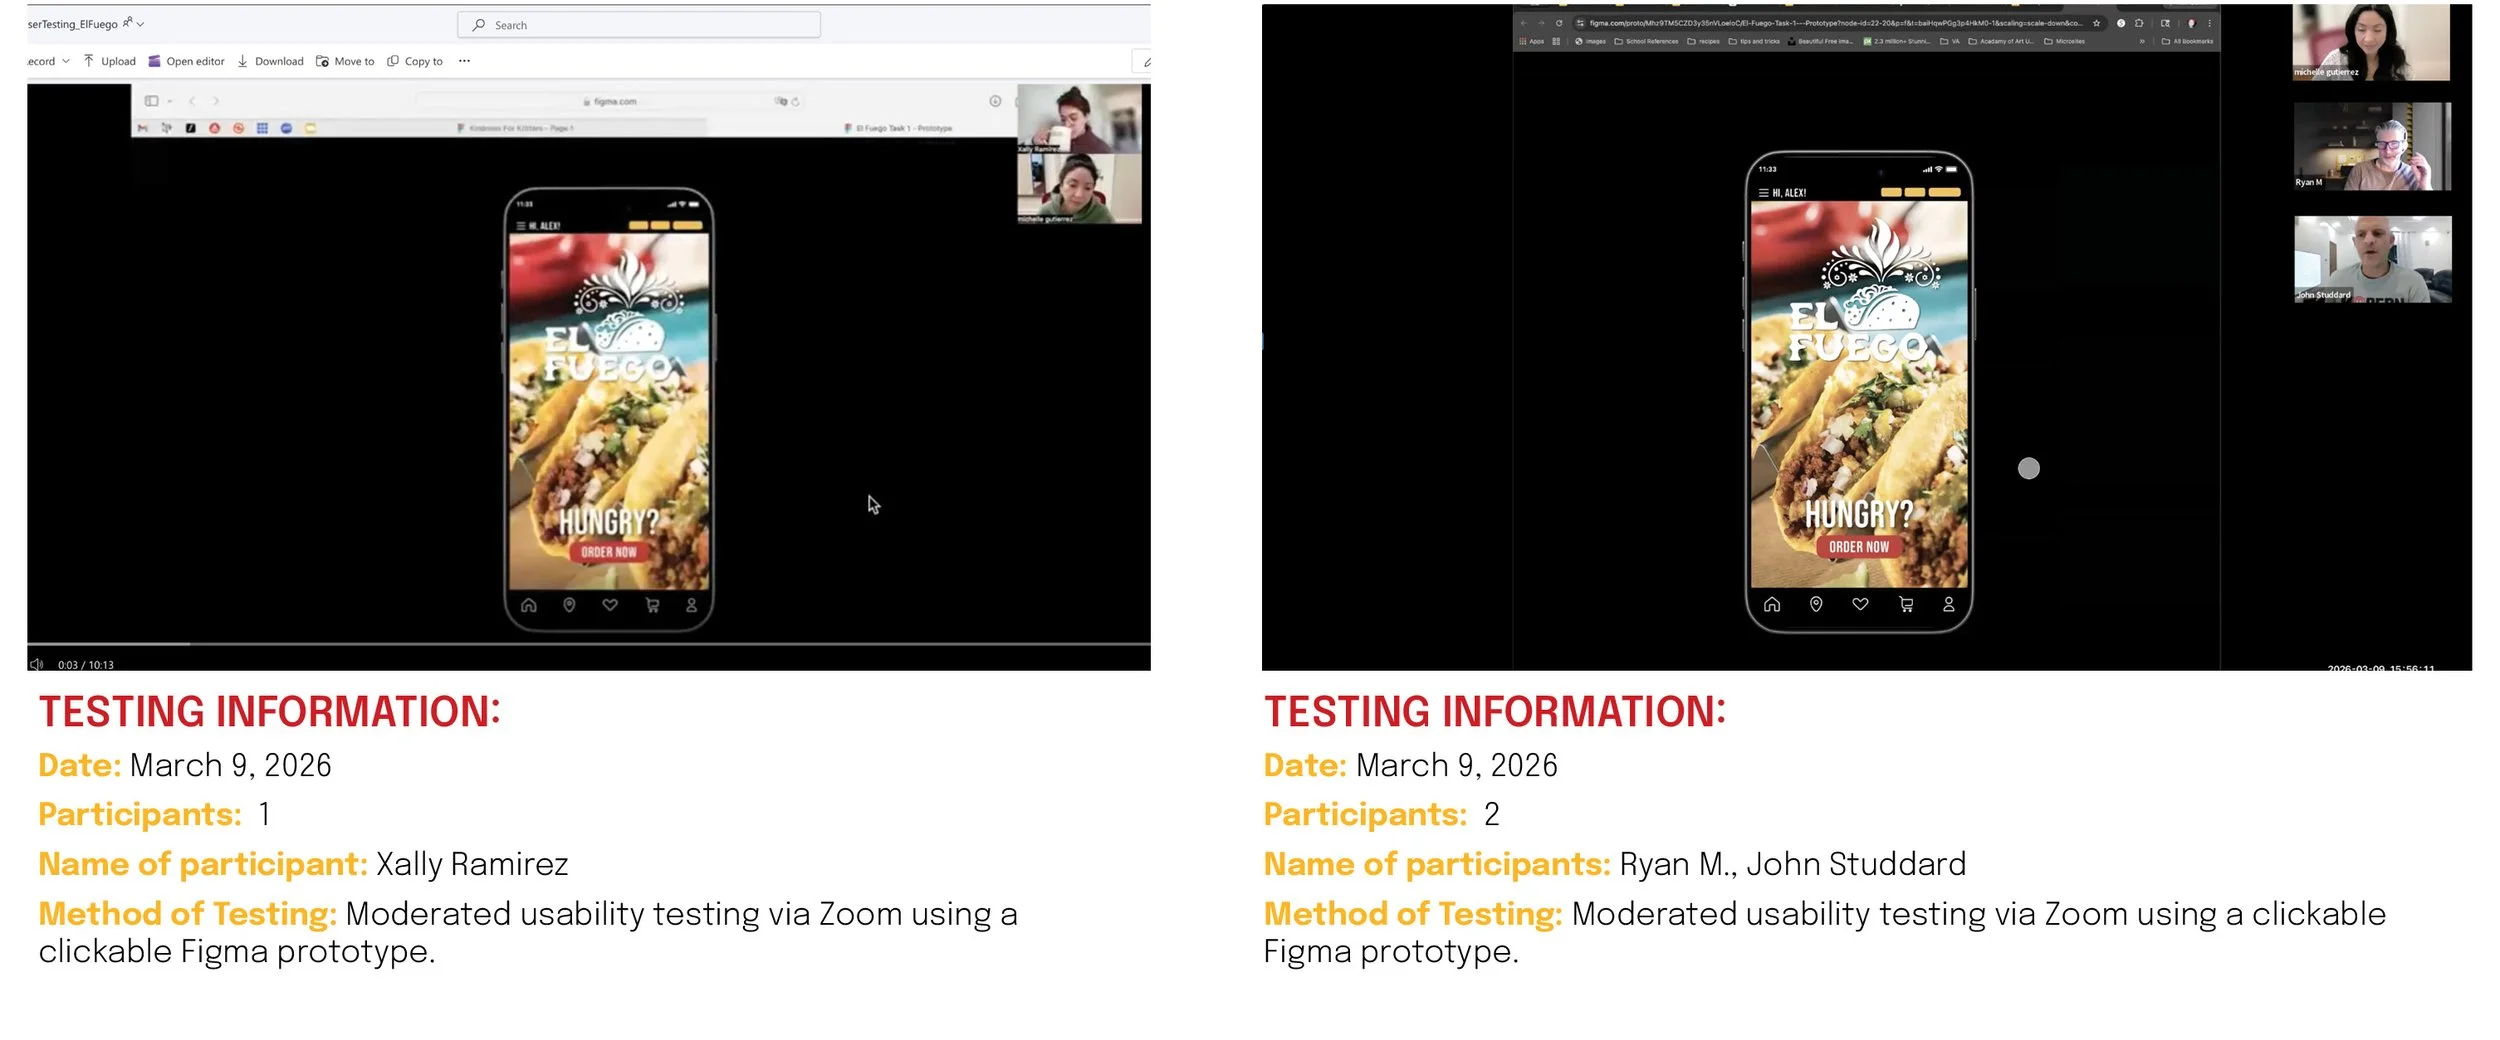Viewport: 2500px width, 1040px height.
Task: Open Apps shortcut in bookmarks bar
Action: click(x=1532, y=42)
